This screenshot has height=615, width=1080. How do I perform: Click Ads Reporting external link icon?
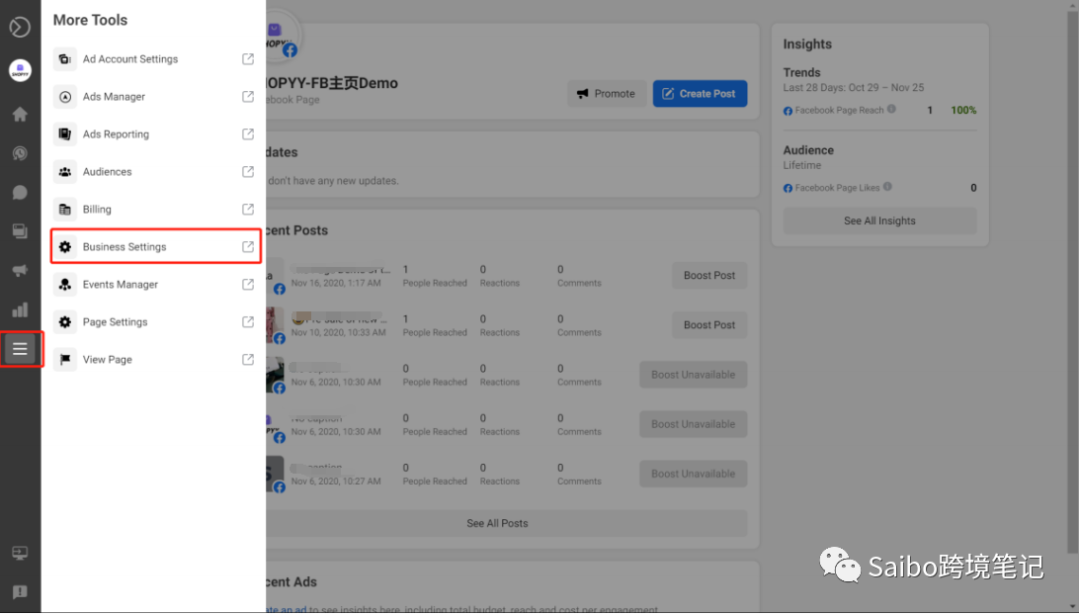[x=248, y=134]
